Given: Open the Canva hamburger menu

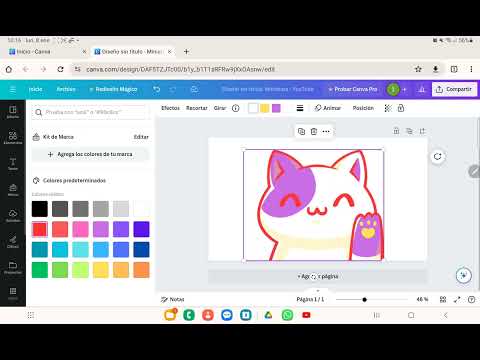Looking at the screenshot, I should 13,89.
